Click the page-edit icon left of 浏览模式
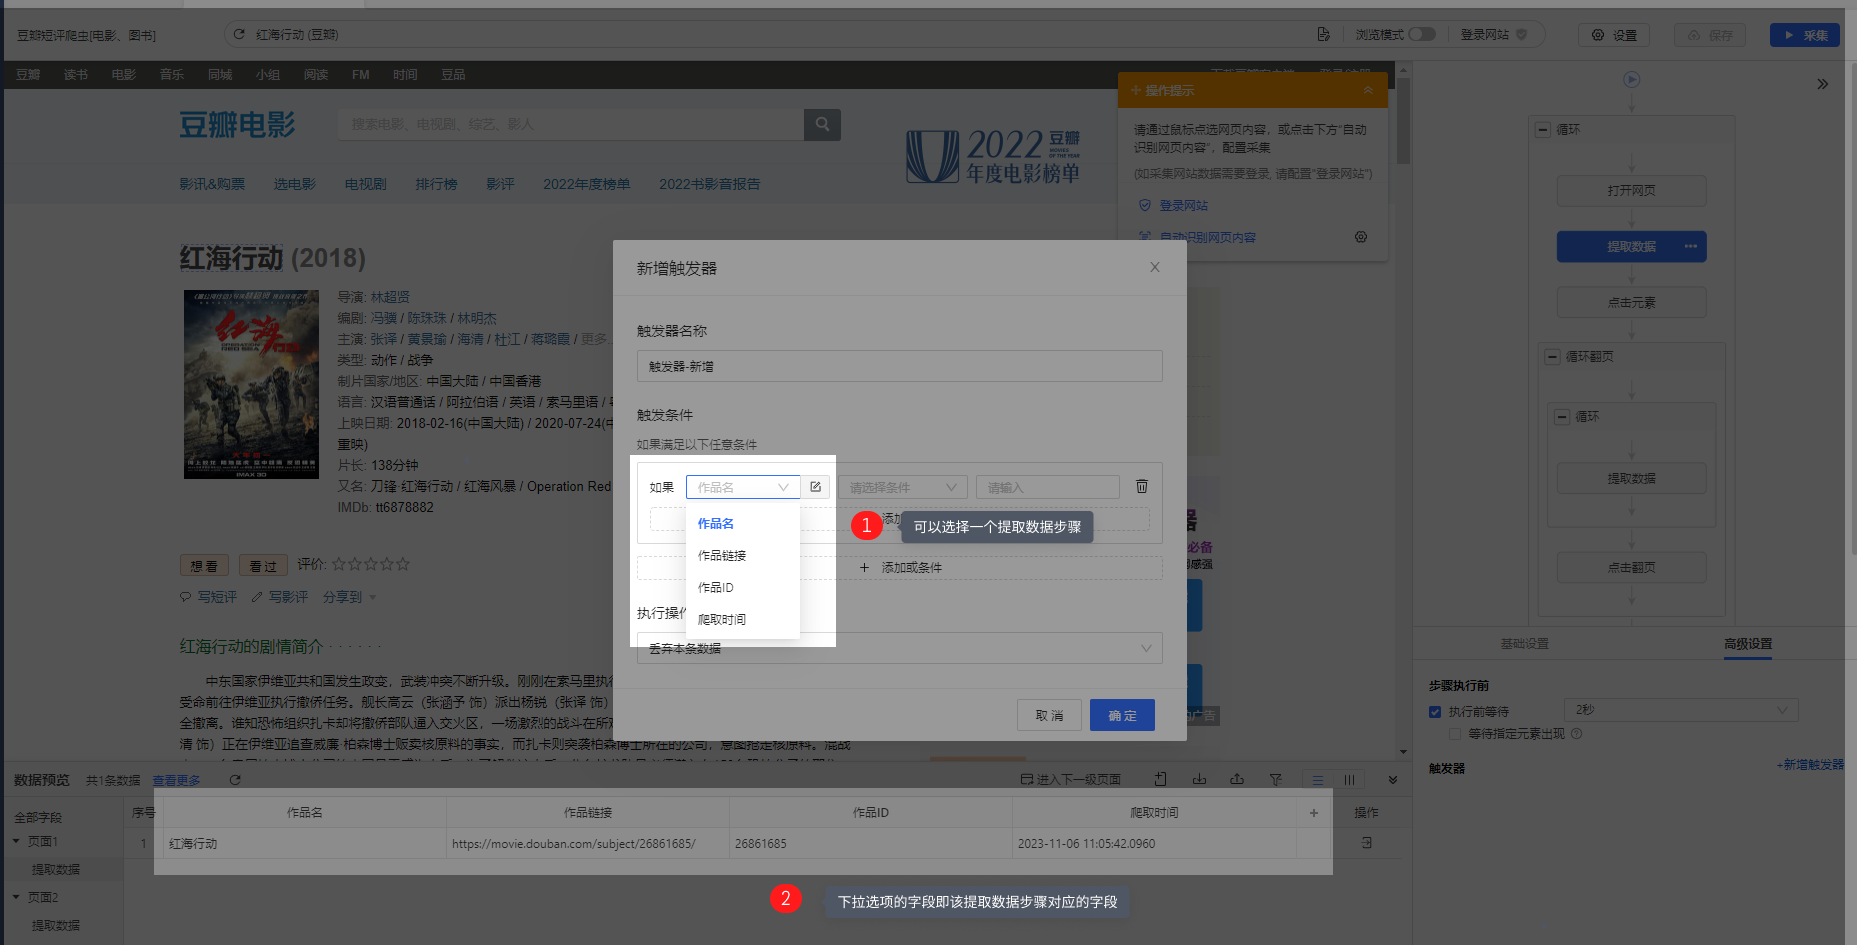Viewport: 1857px width, 945px height. point(1323,34)
